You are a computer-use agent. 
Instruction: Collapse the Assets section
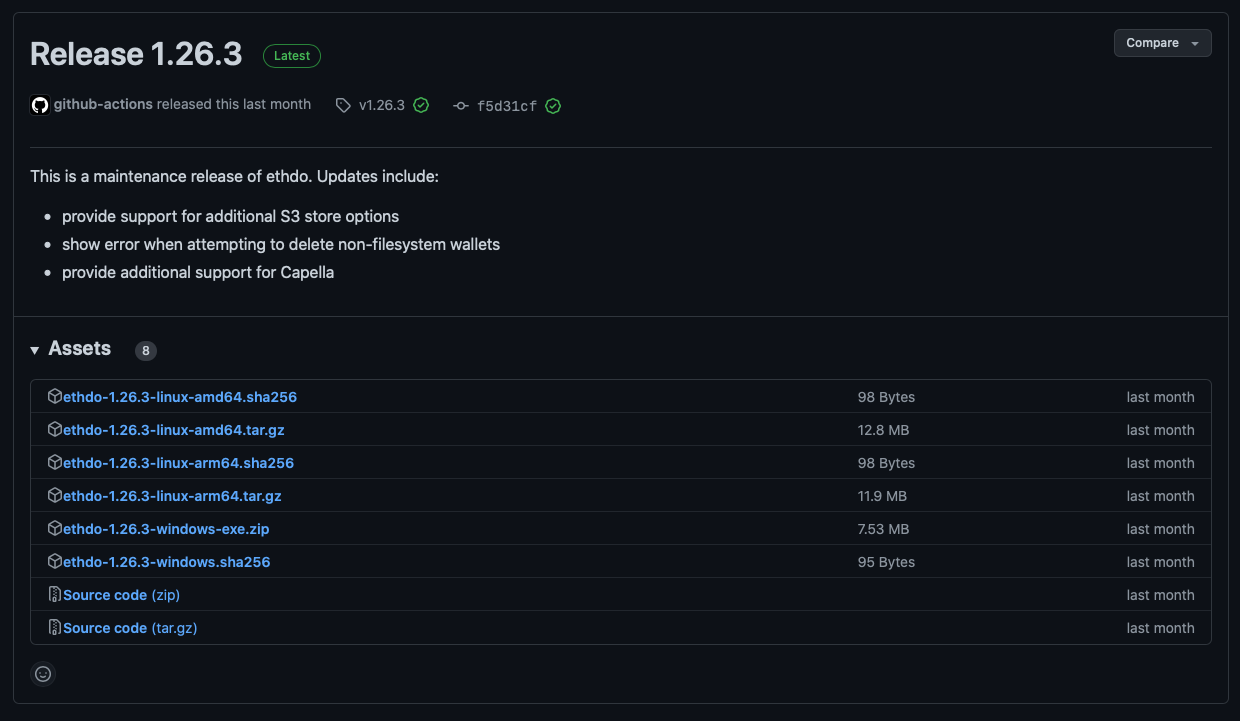pyautogui.click(x=35, y=350)
